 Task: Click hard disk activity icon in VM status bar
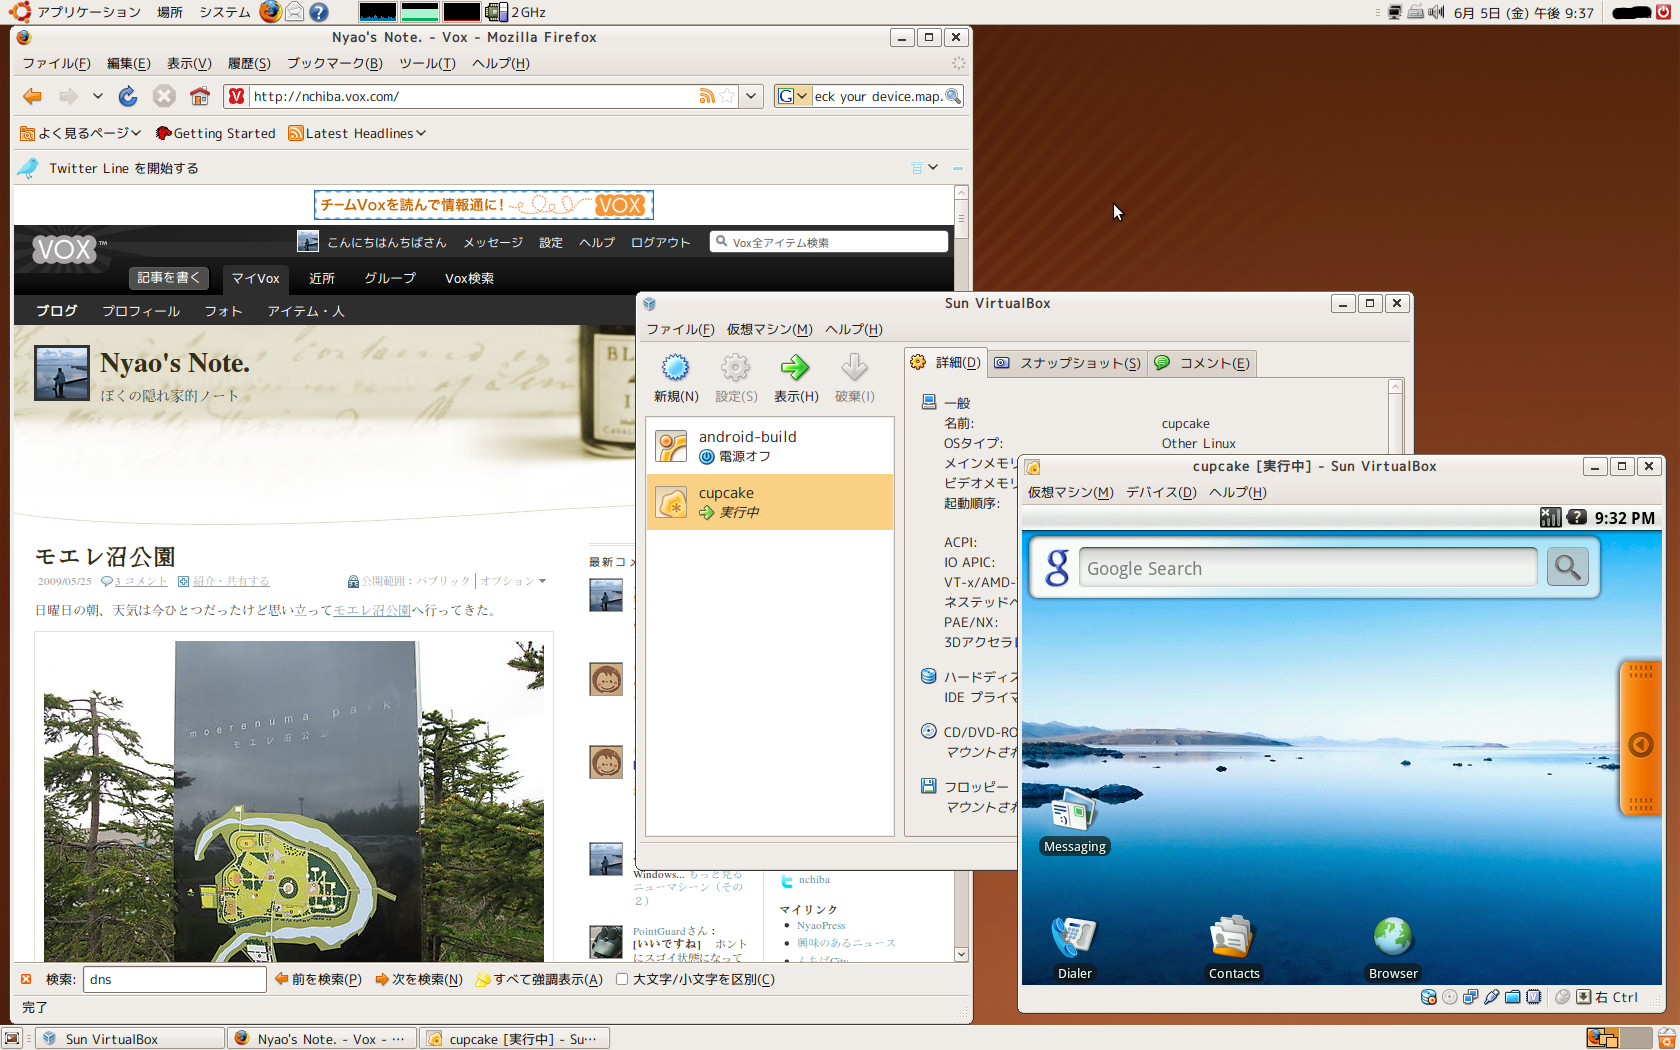click(x=1428, y=997)
